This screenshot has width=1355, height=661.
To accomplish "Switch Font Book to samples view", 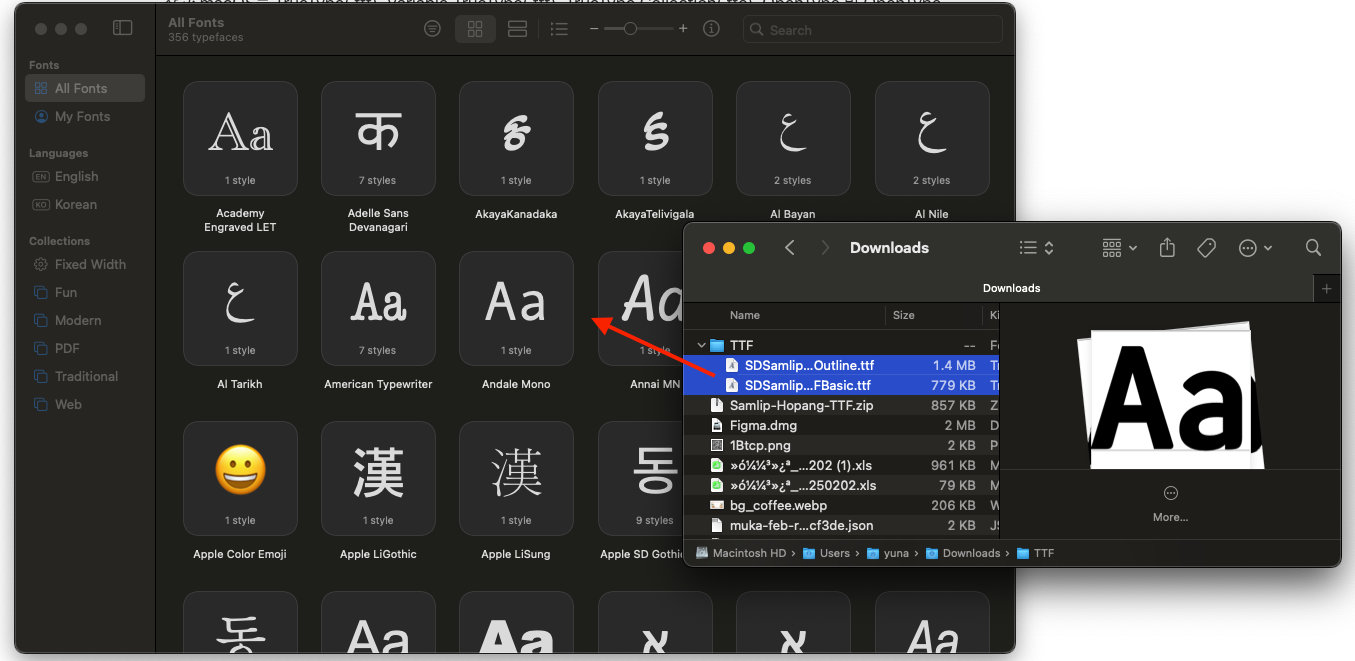I will pos(517,29).
